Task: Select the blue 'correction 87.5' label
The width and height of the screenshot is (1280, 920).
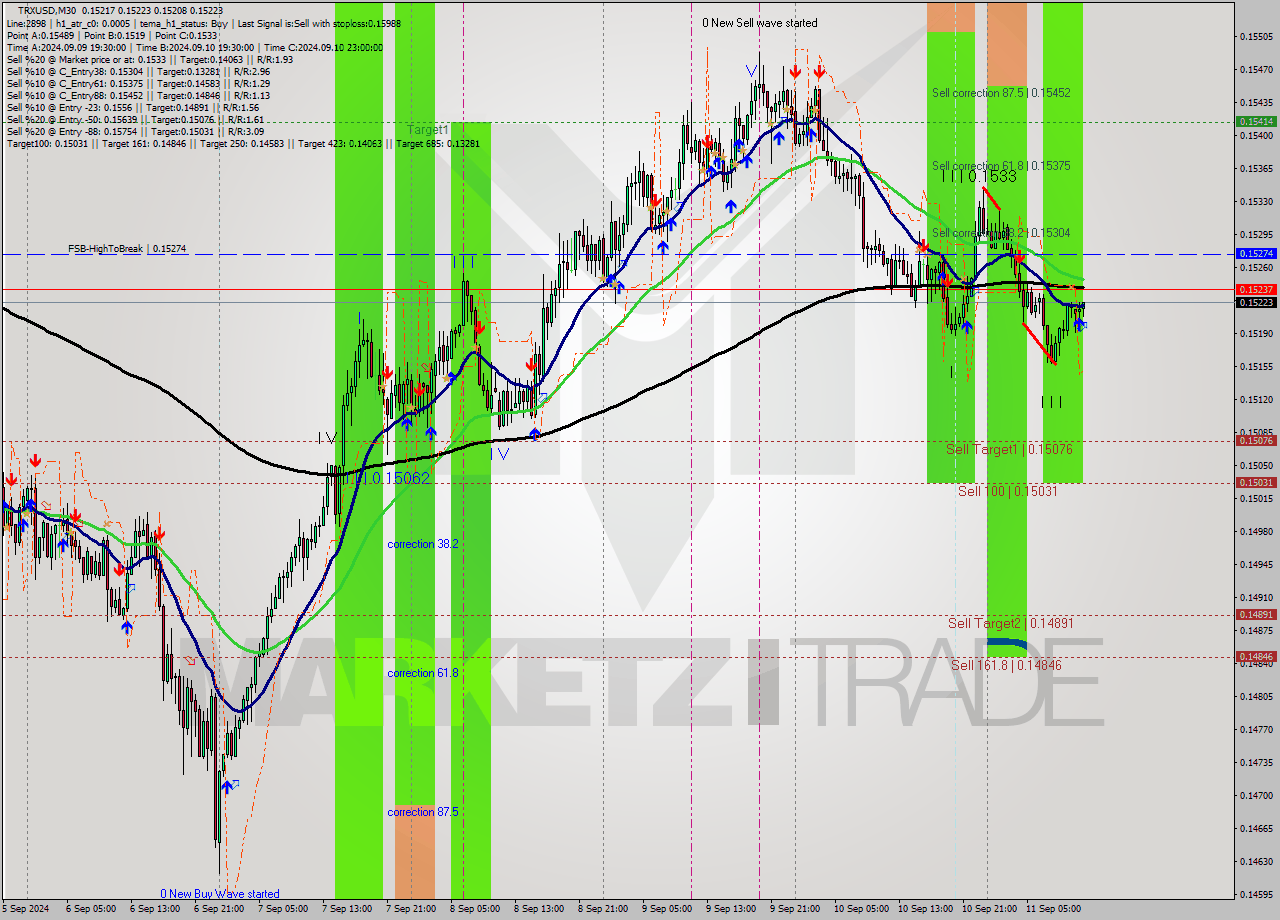Action: click(423, 812)
